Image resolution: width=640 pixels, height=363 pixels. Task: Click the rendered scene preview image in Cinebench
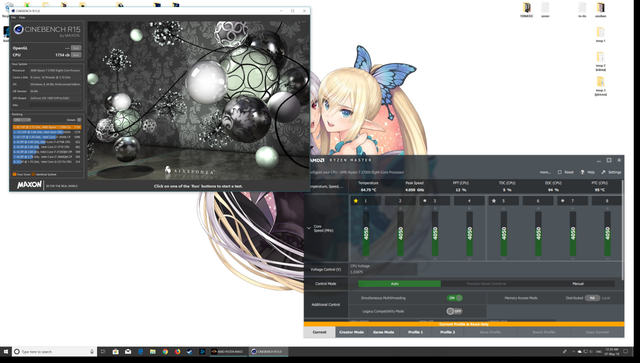coord(198,100)
